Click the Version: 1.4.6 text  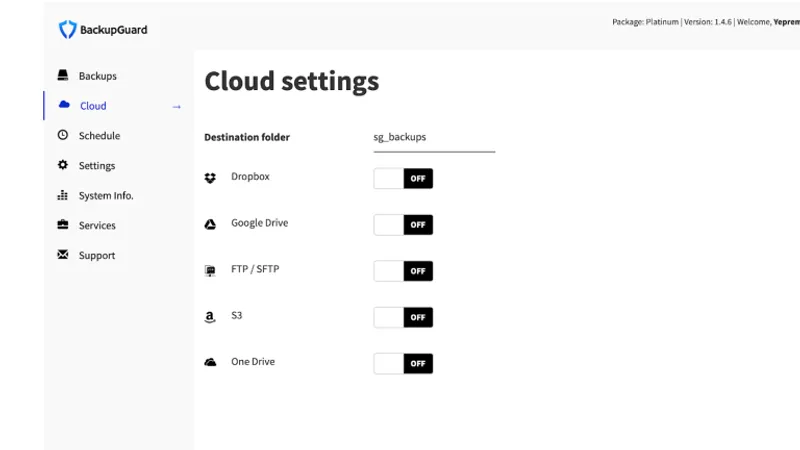[x=708, y=22]
